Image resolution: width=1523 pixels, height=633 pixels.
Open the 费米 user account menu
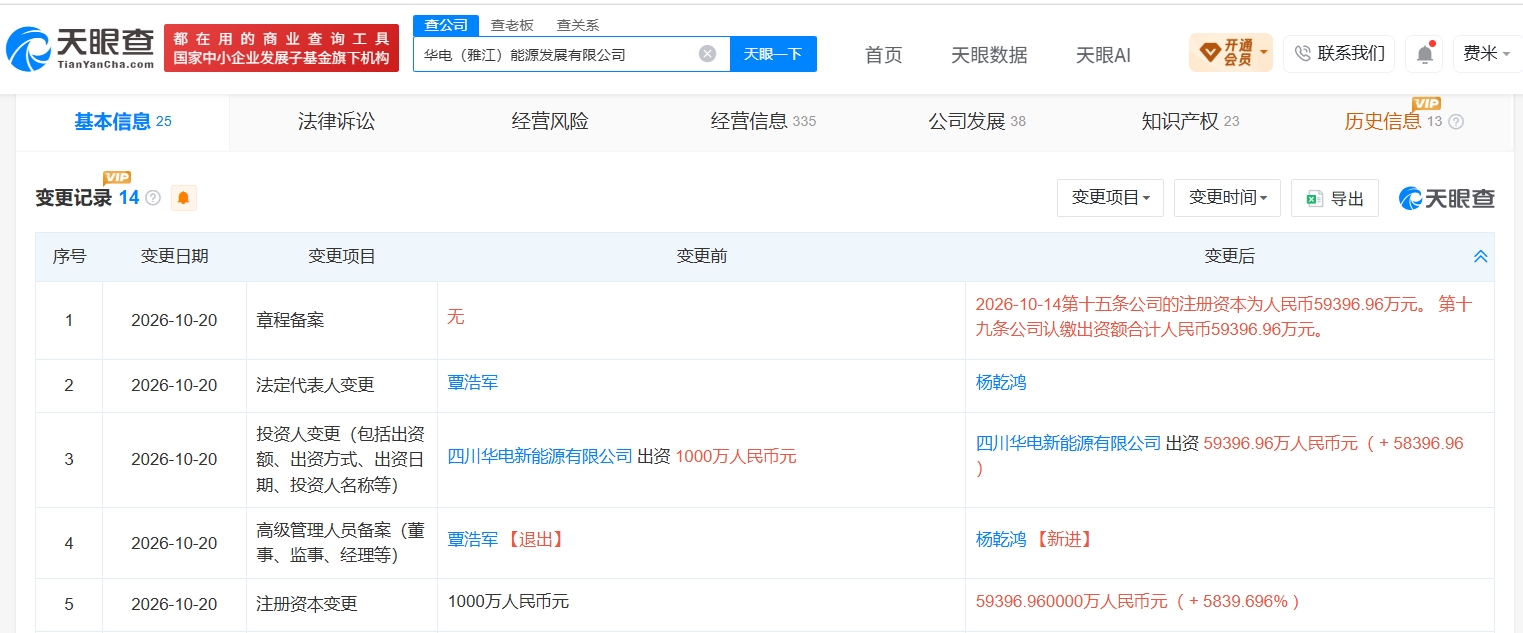(x=1486, y=54)
